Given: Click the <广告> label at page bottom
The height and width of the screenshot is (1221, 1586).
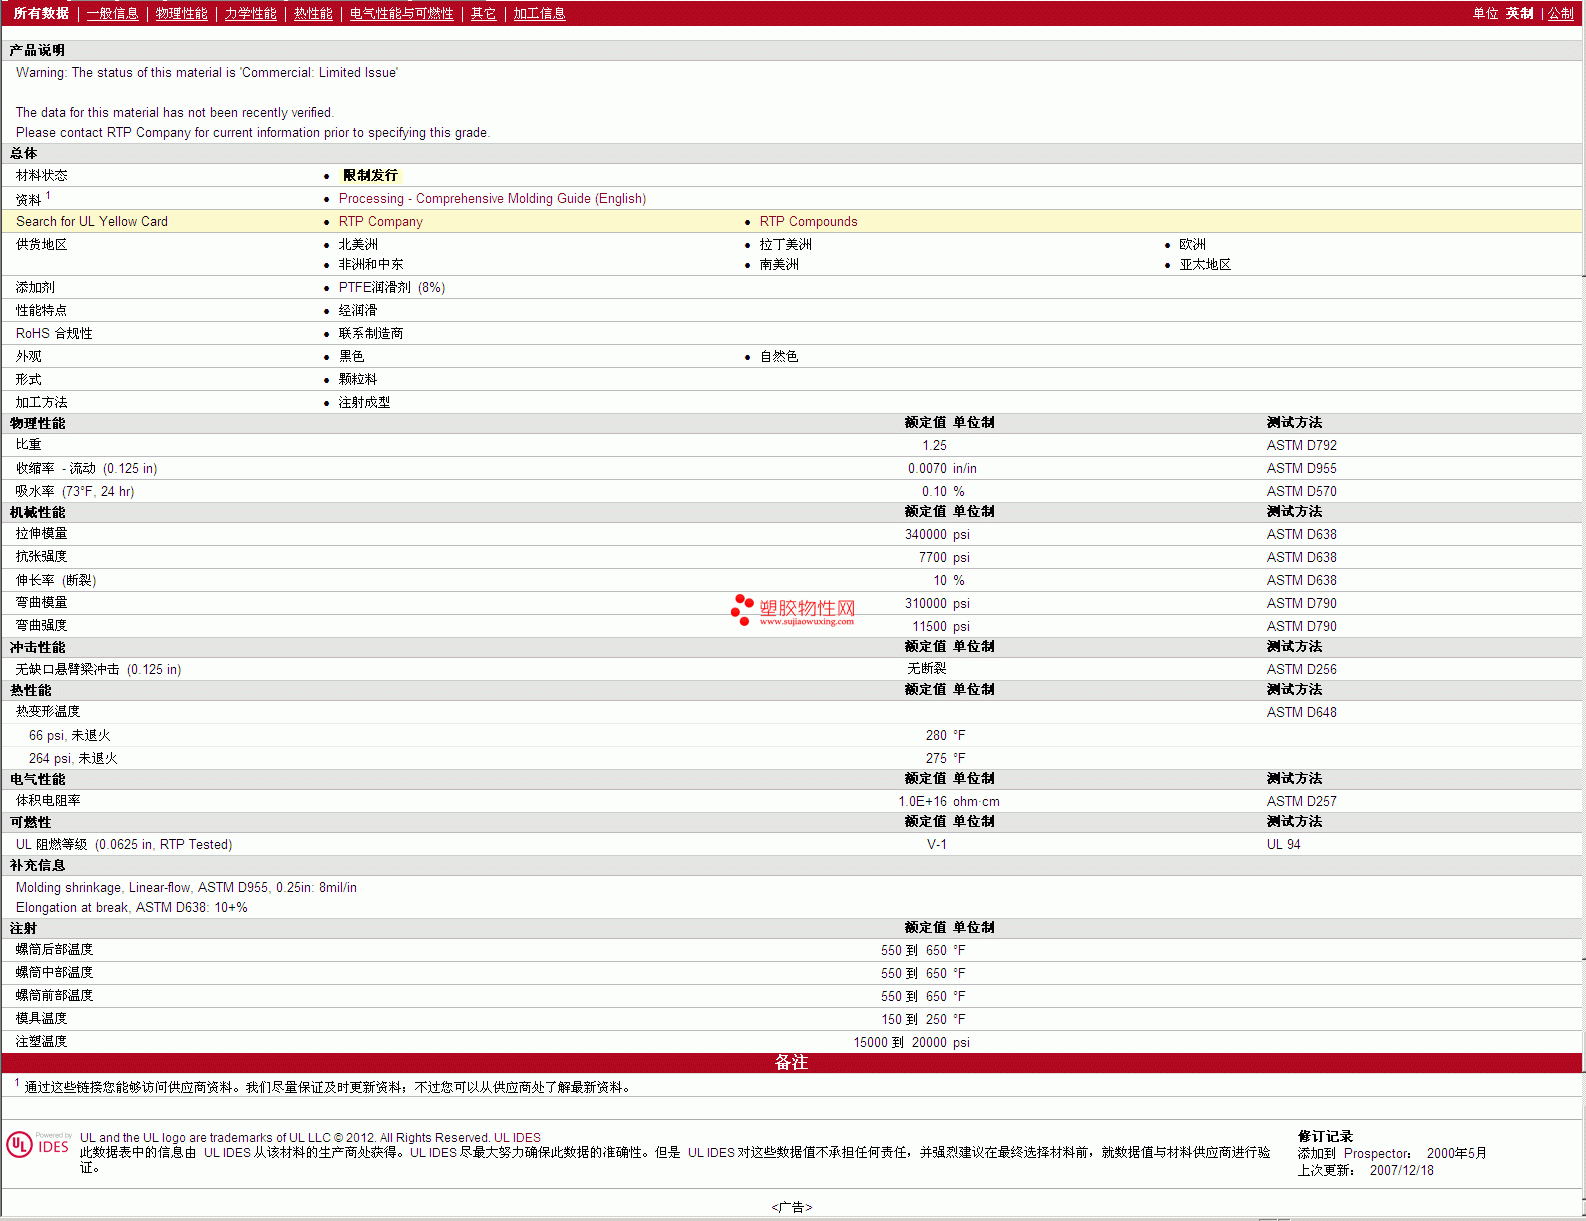Looking at the screenshot, I should coord(791,1207).
